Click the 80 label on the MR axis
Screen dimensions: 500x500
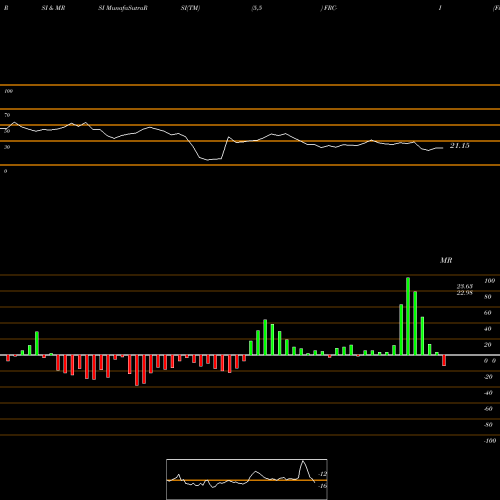point(488,297)
